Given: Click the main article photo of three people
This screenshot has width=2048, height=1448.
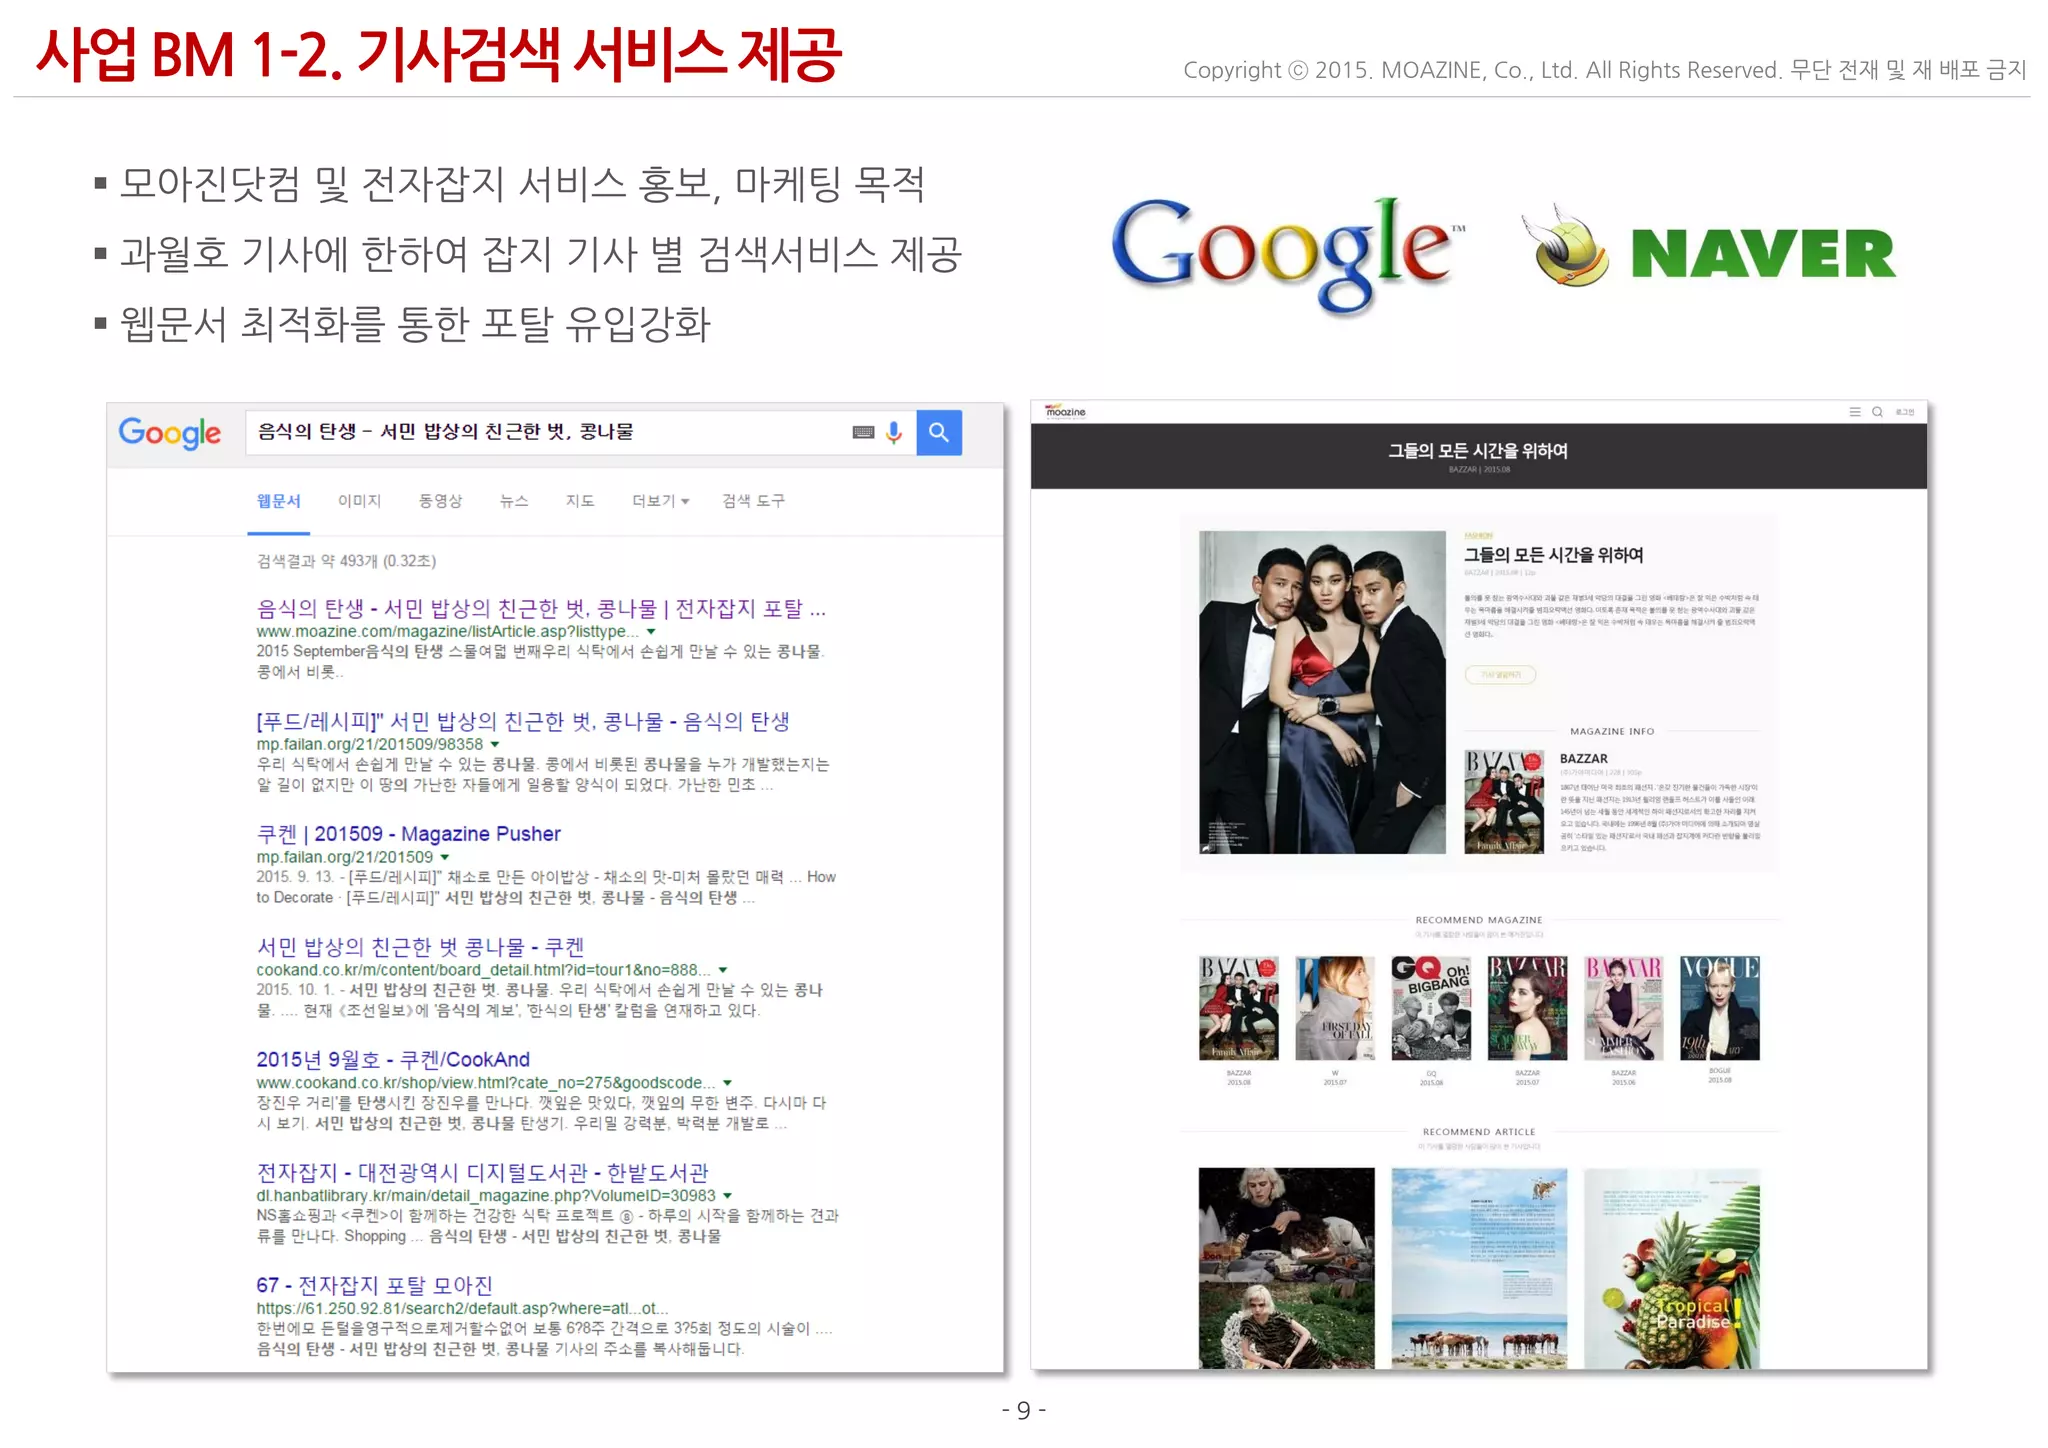Looking at the screenshot, I should (1322, 692).
